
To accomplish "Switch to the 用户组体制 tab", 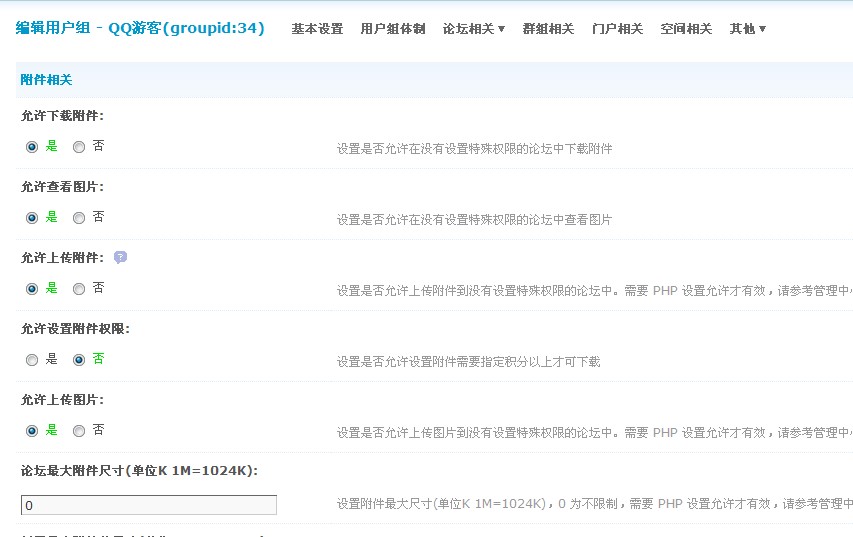I will tap(393, 29).
